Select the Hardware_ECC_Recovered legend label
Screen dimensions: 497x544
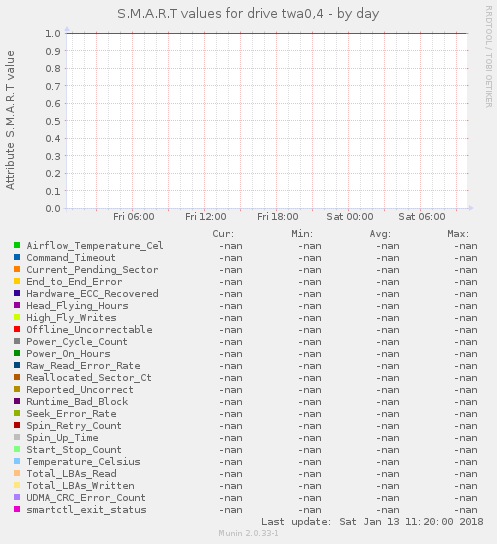click(x=92, y=294)
